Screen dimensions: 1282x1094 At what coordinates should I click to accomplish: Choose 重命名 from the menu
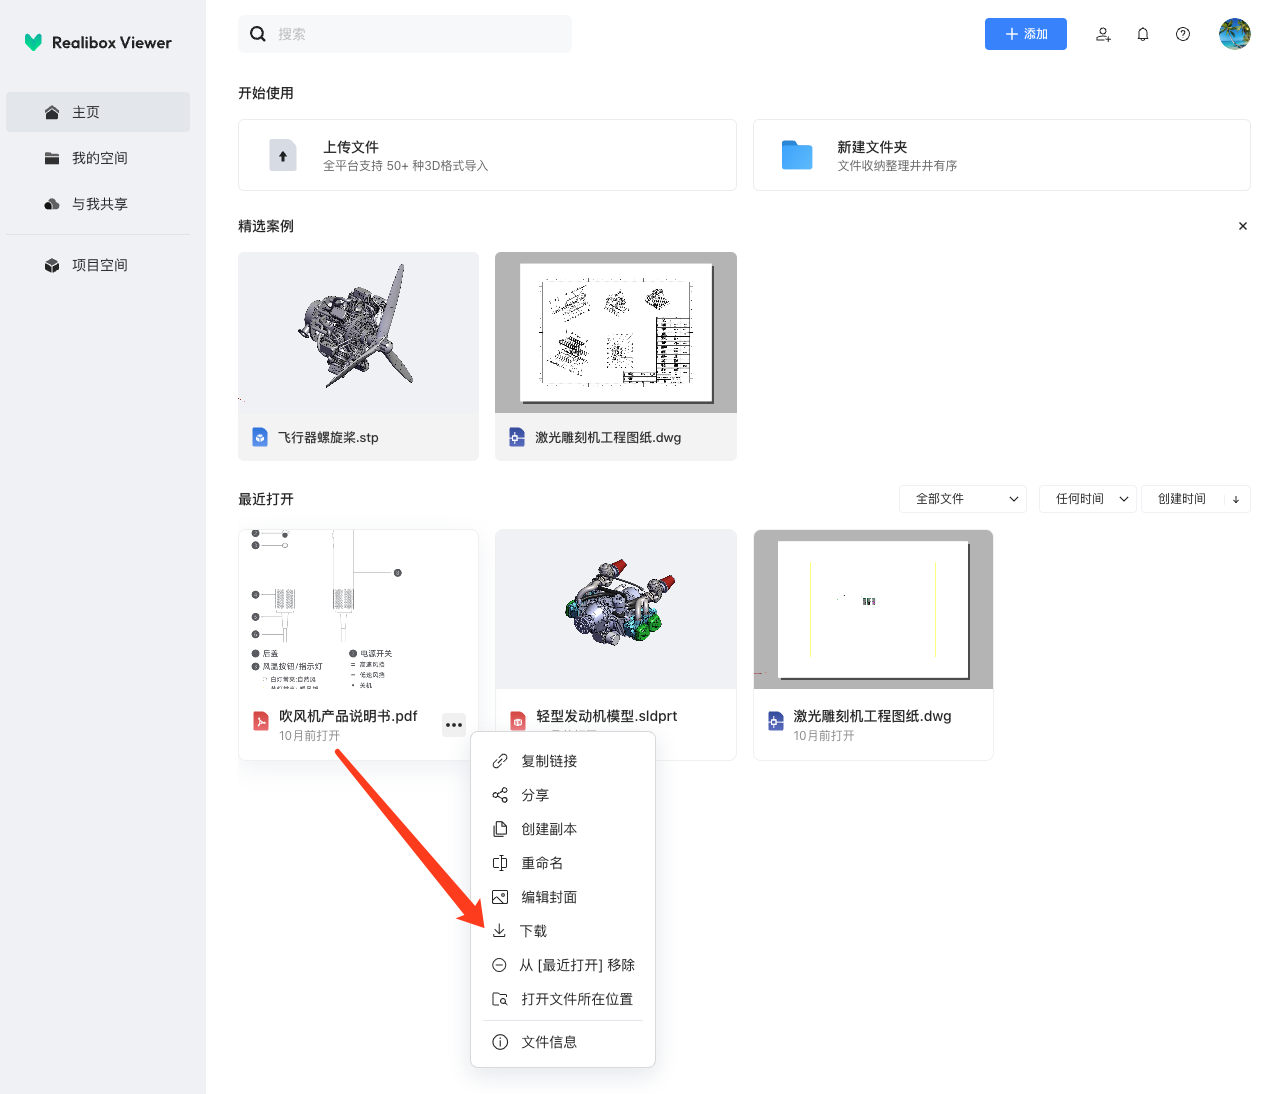[x=563, y=863]
